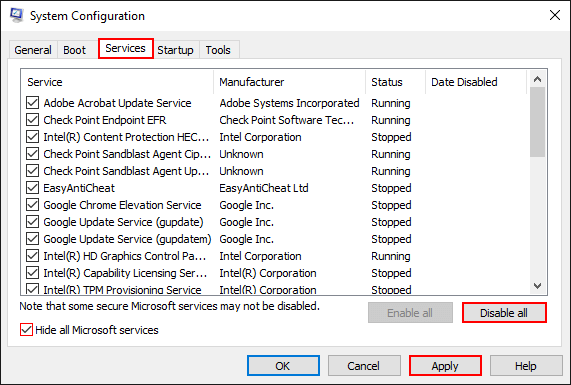This screenshot has width=571, height=385.
Task: Select the Services tab
Action: (125, 48)
